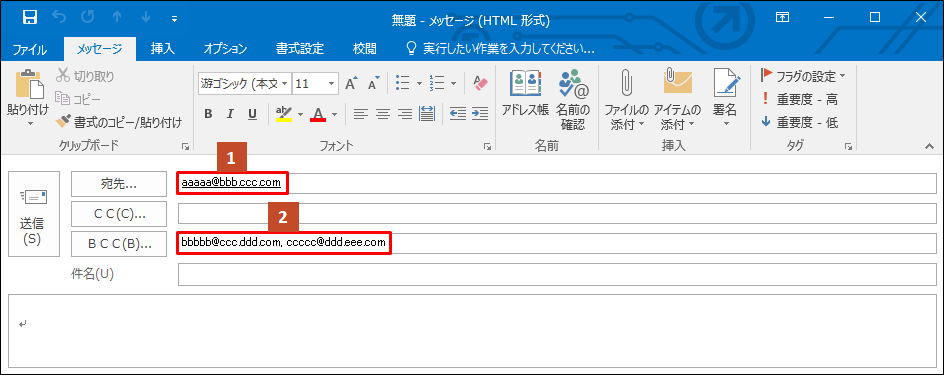Increase font size with large A icon
Viewport: 944px width, 375px height.
point(352,83)
